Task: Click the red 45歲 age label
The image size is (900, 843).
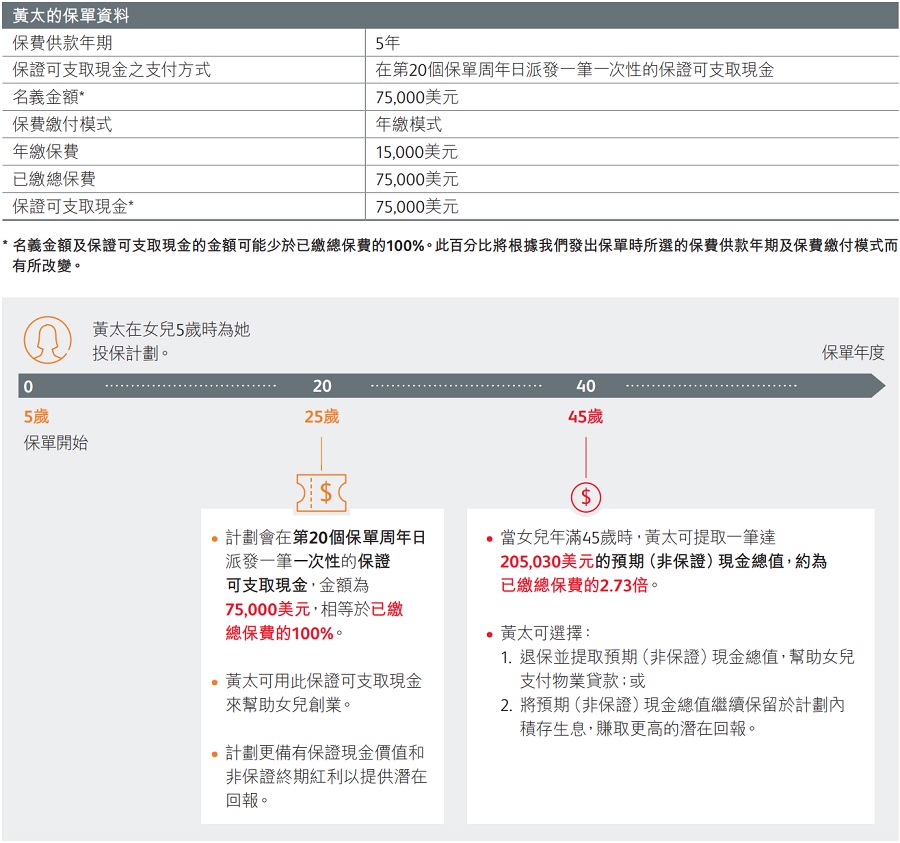Action: (x=586, y=416)
